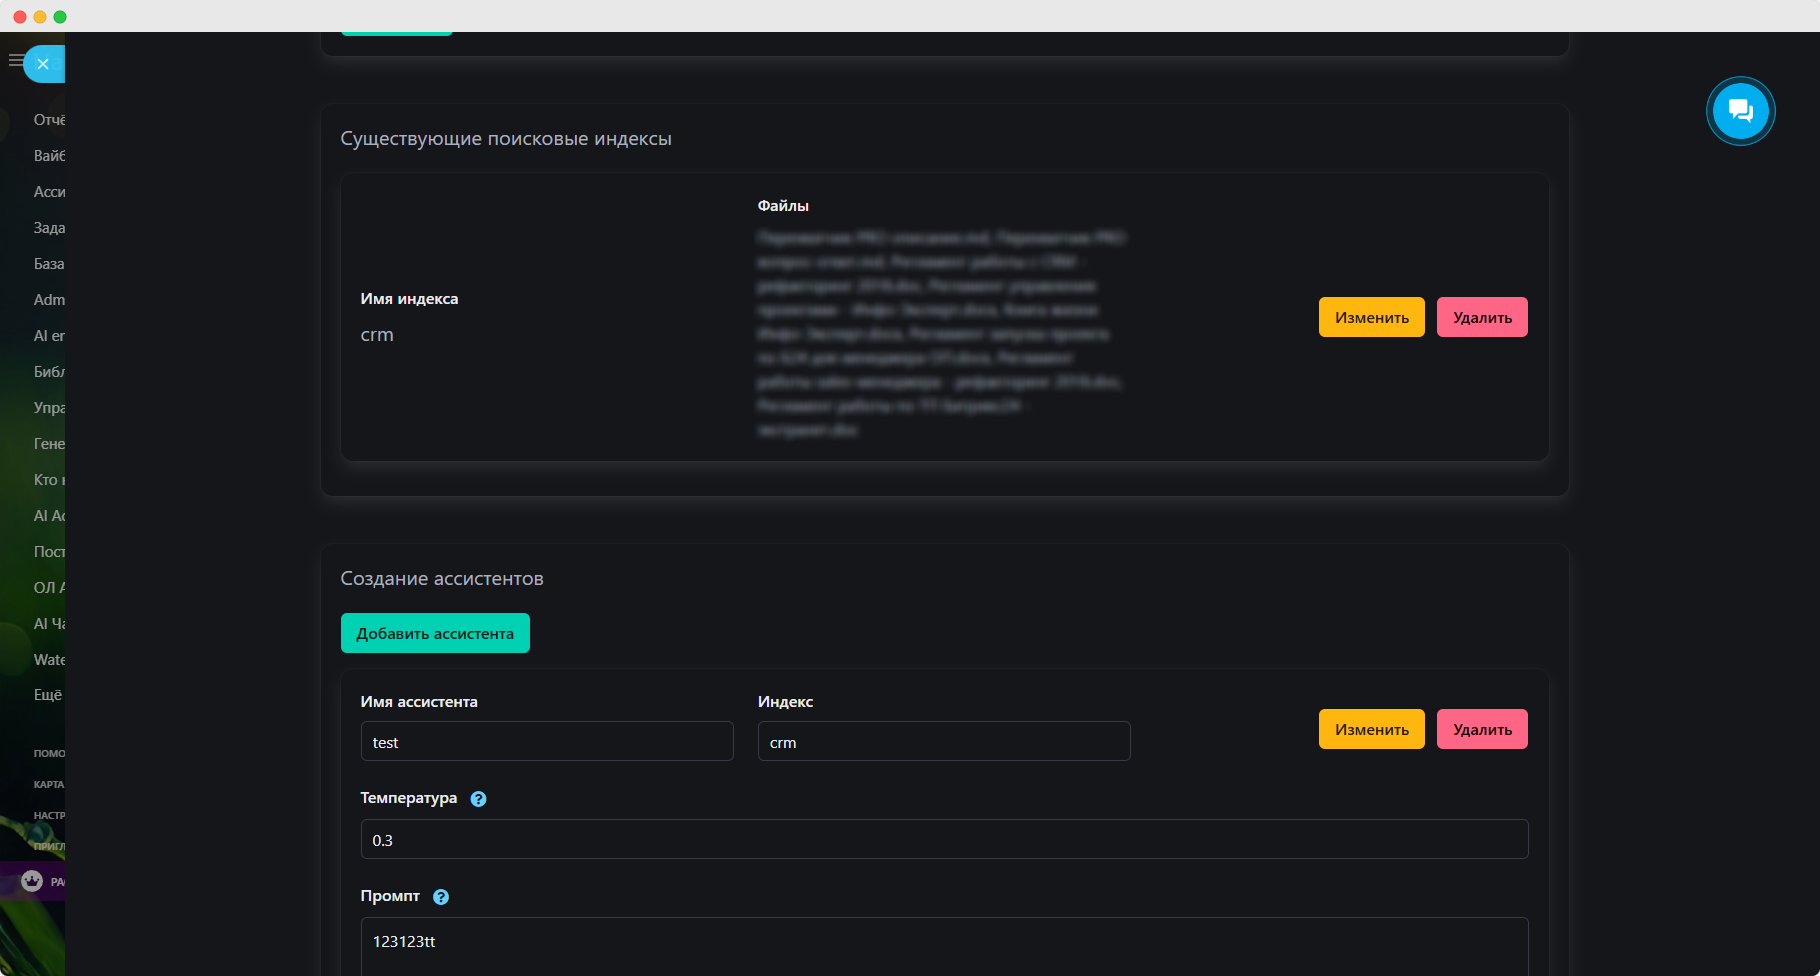Show help tooltip for Промпт
Image resolution: width=1820 pixels, height=976 pixels.
[441, 897]
